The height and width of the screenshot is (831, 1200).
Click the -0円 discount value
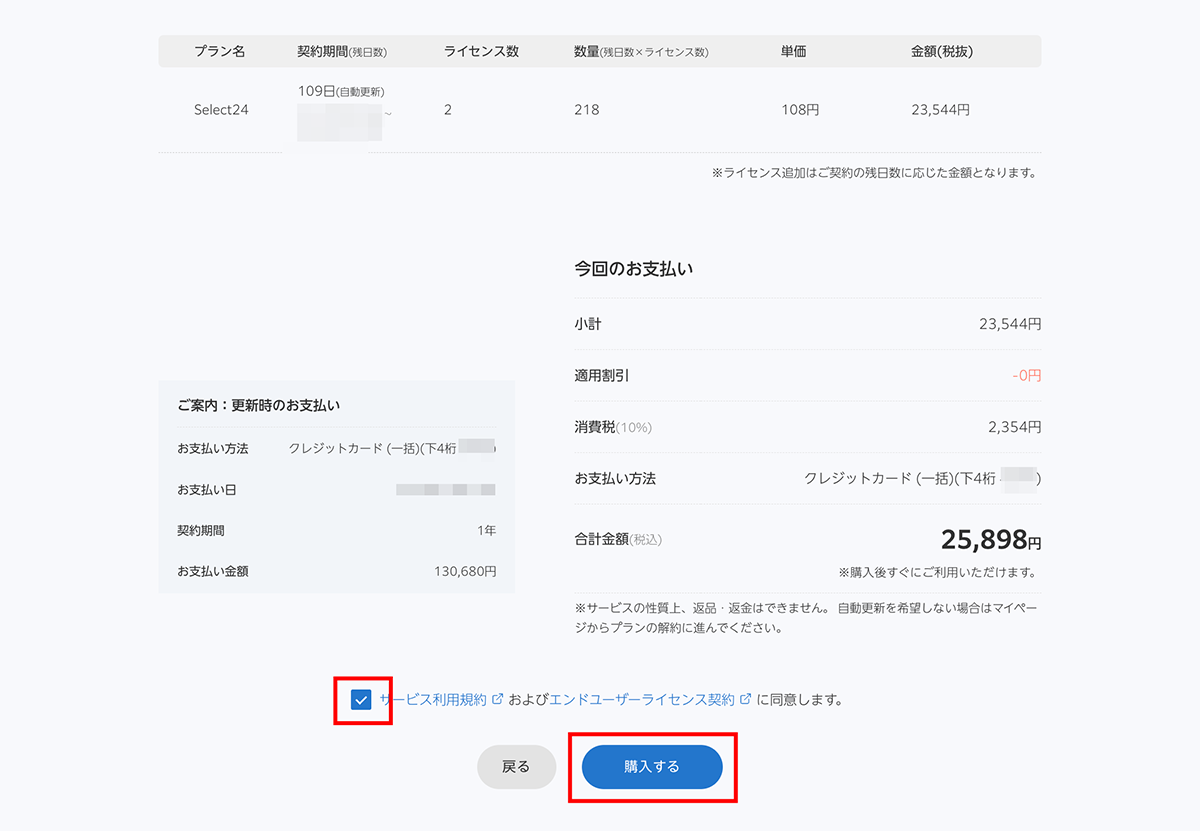[1027, 376]
